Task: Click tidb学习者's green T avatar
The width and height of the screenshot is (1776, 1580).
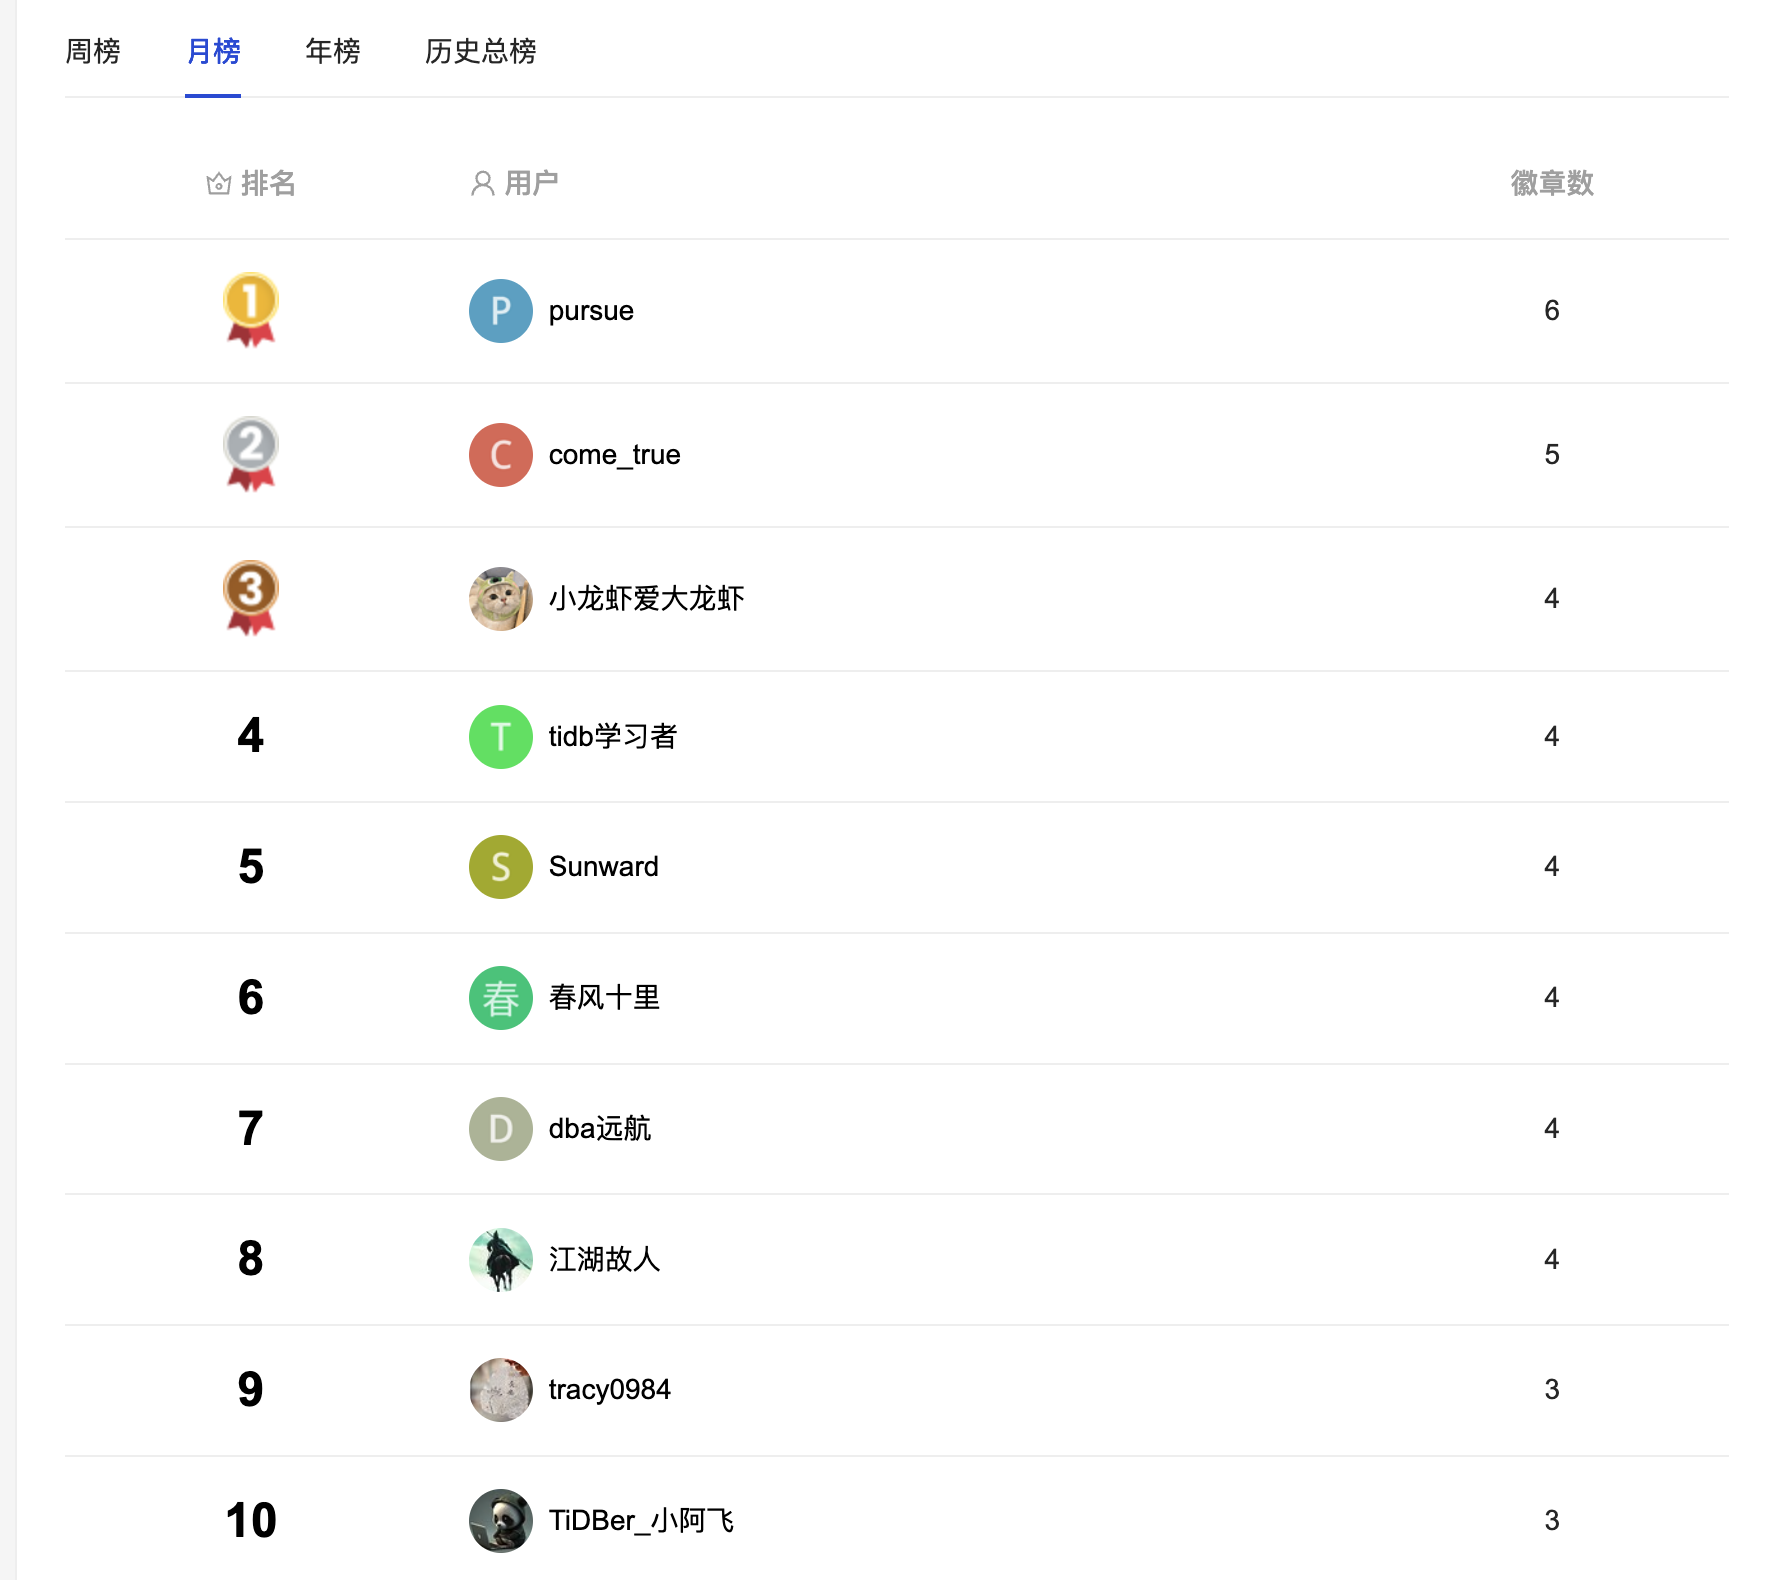Action: [x=500, y=737]
